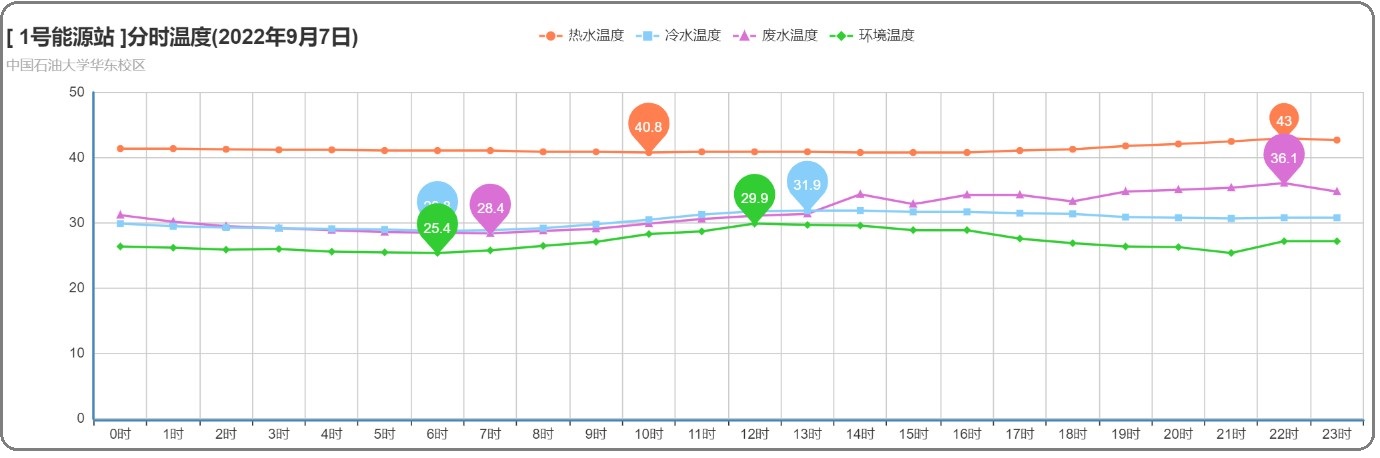Screen dimensions: 1380x458
Task: Click the blue 31.9 marker pin
Action: coord(807,184)
